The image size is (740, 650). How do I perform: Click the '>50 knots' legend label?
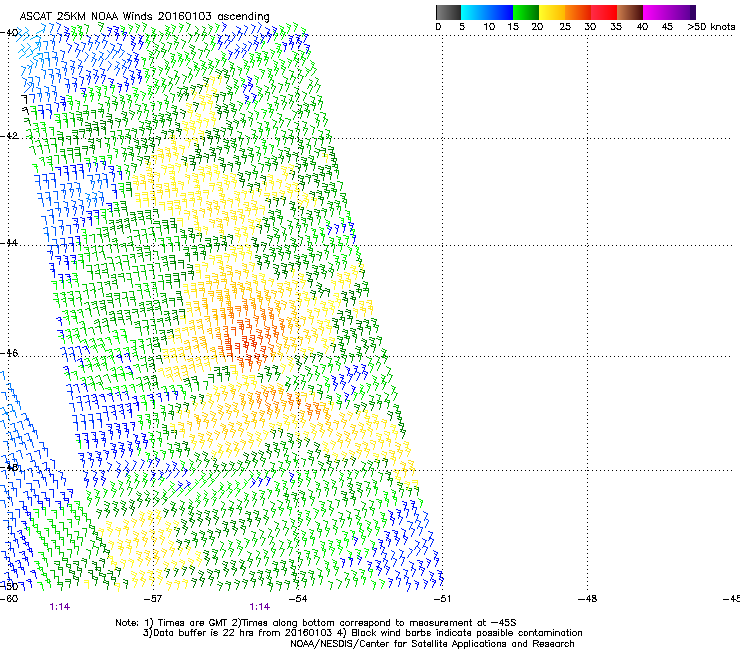point(711,26)
